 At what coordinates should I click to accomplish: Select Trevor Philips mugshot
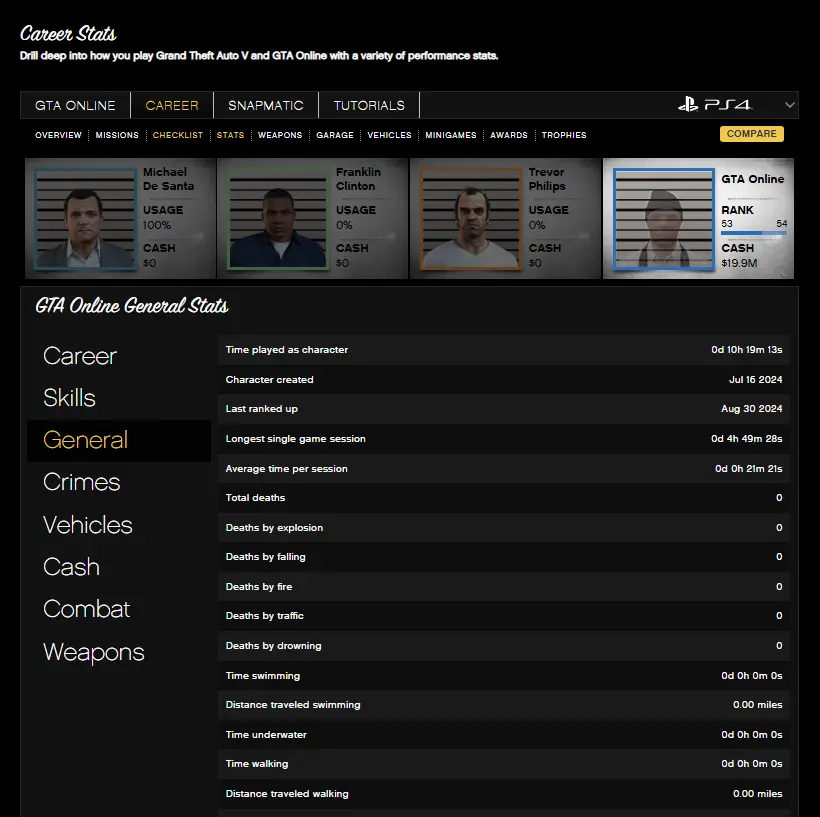471,219
